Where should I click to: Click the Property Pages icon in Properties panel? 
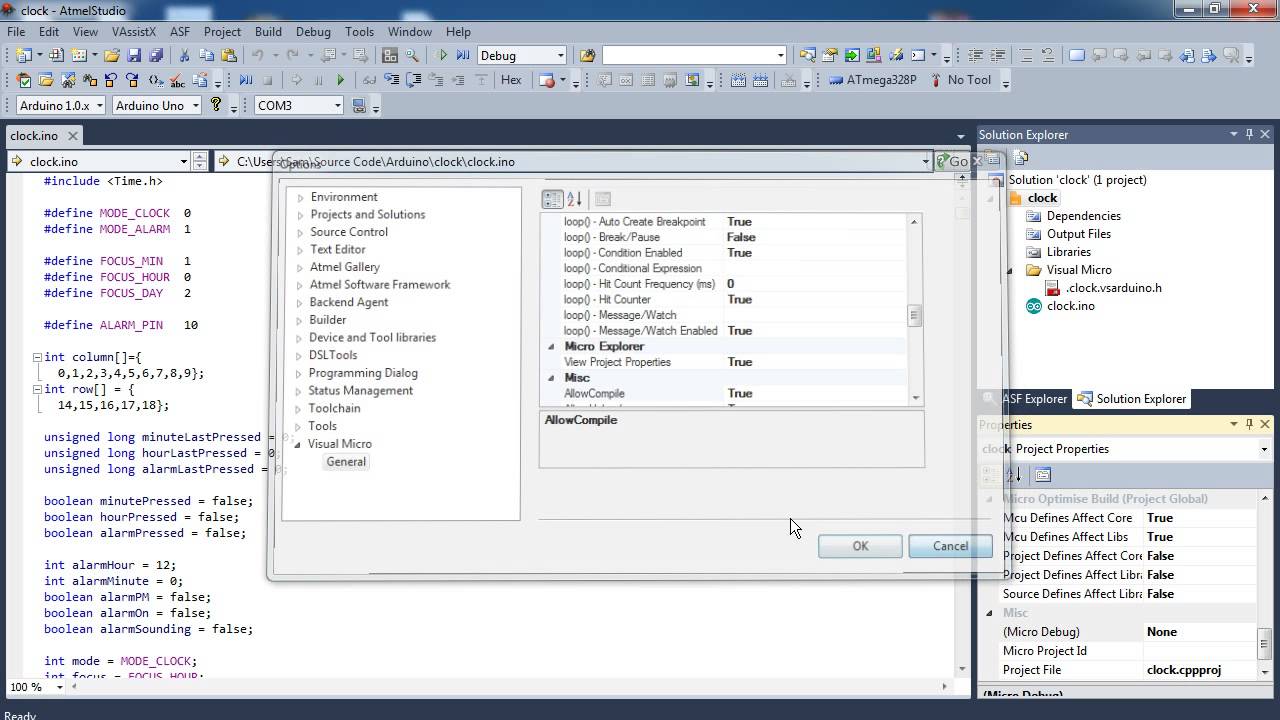tap(1043, 475)
